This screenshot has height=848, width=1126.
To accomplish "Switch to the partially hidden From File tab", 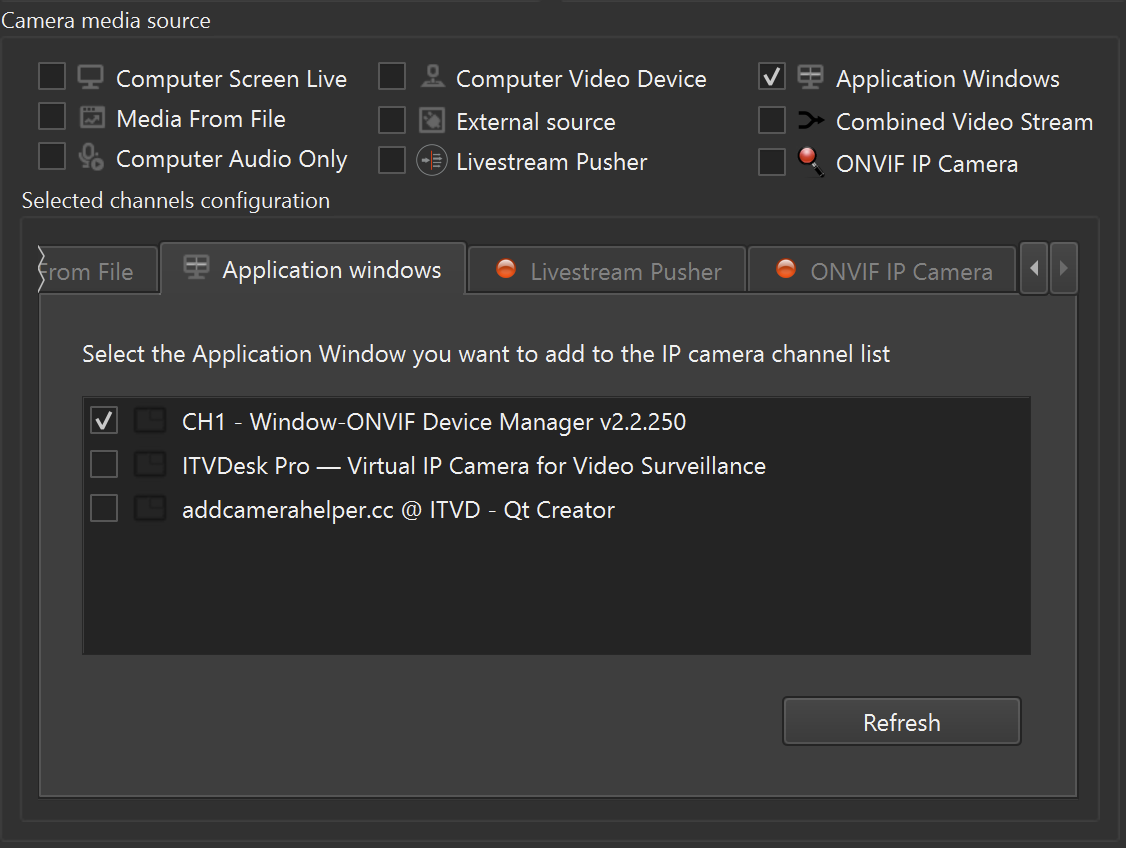I will click(97, 270).
